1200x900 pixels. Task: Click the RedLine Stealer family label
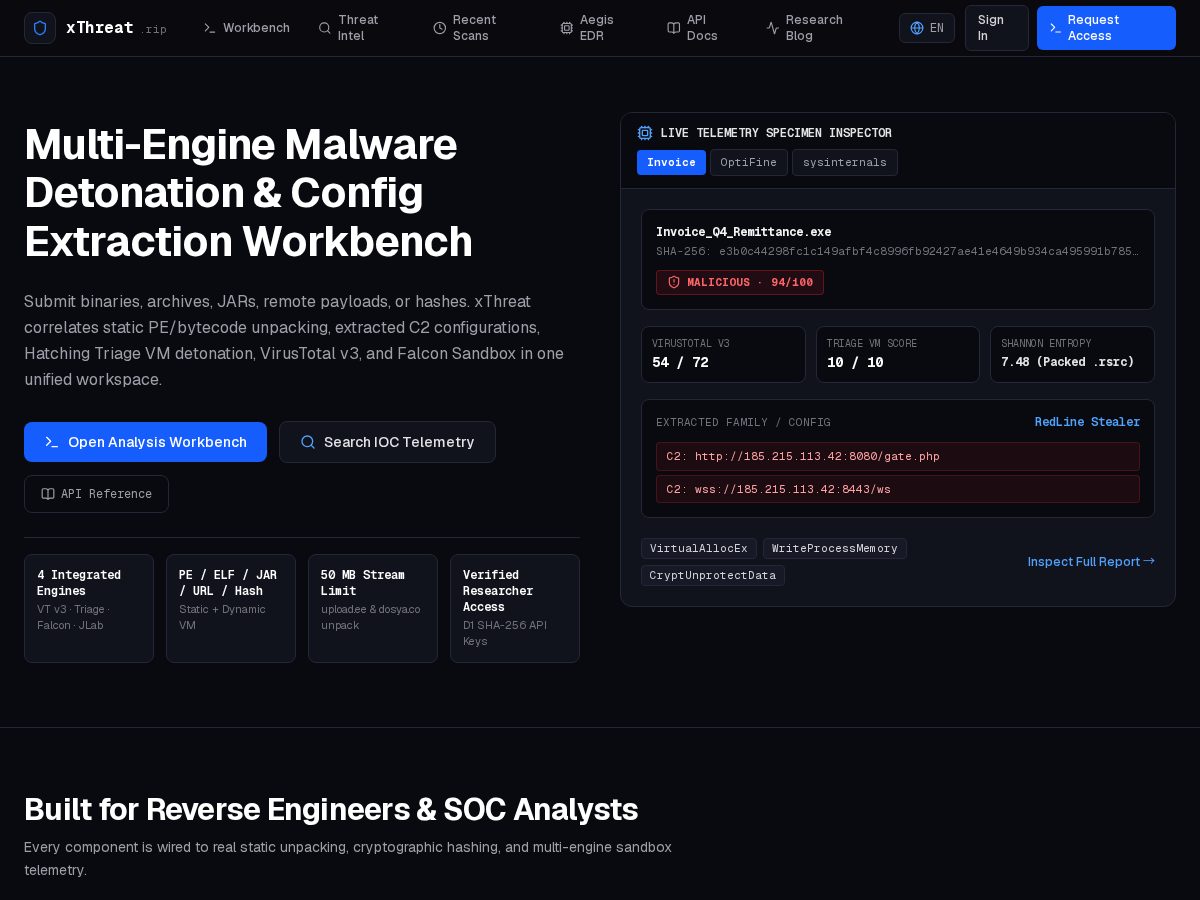tap(1087, 422)
